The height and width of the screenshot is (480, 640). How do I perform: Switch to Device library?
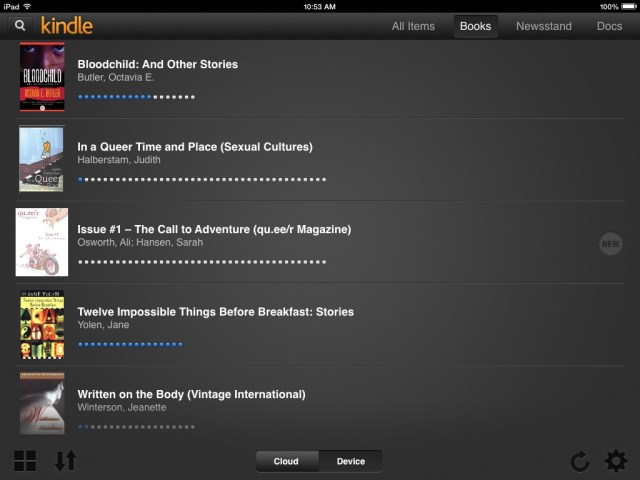(x=351, y=461)
